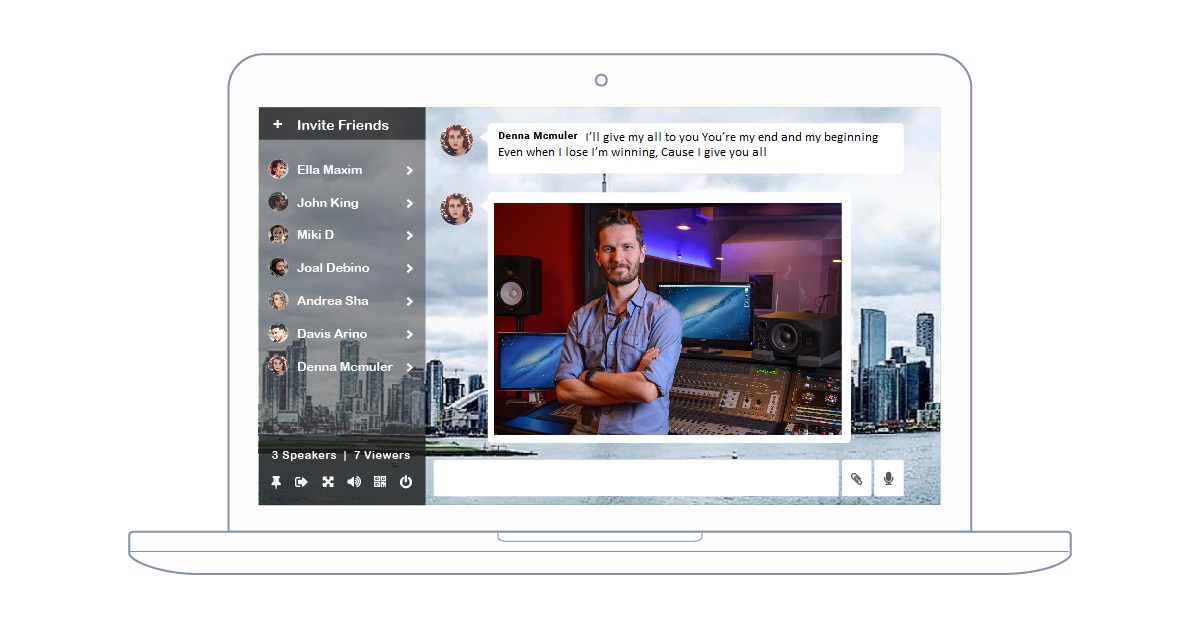Click the plus icon next to Invite Friends
Image resolution: width=1200 pixels, height=628 pixels.
(278, 125)
